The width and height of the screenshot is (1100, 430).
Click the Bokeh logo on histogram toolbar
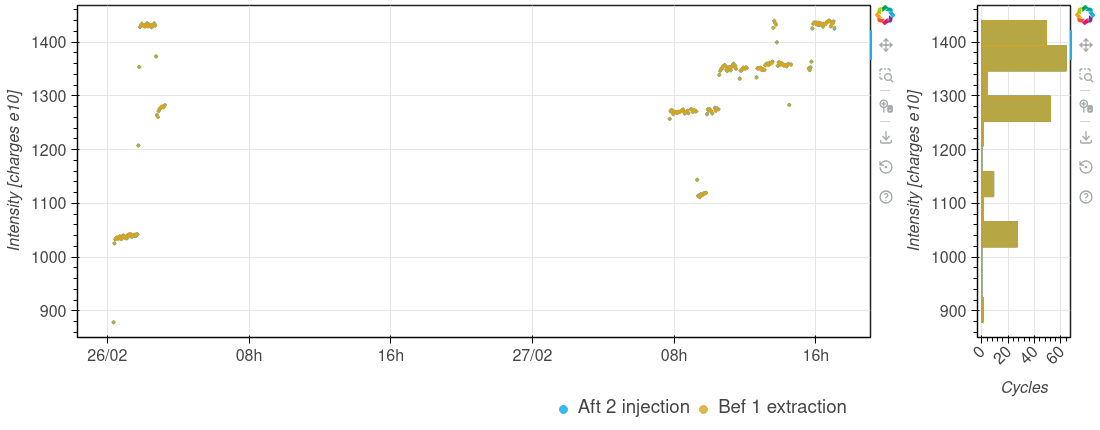(1085, 15)
